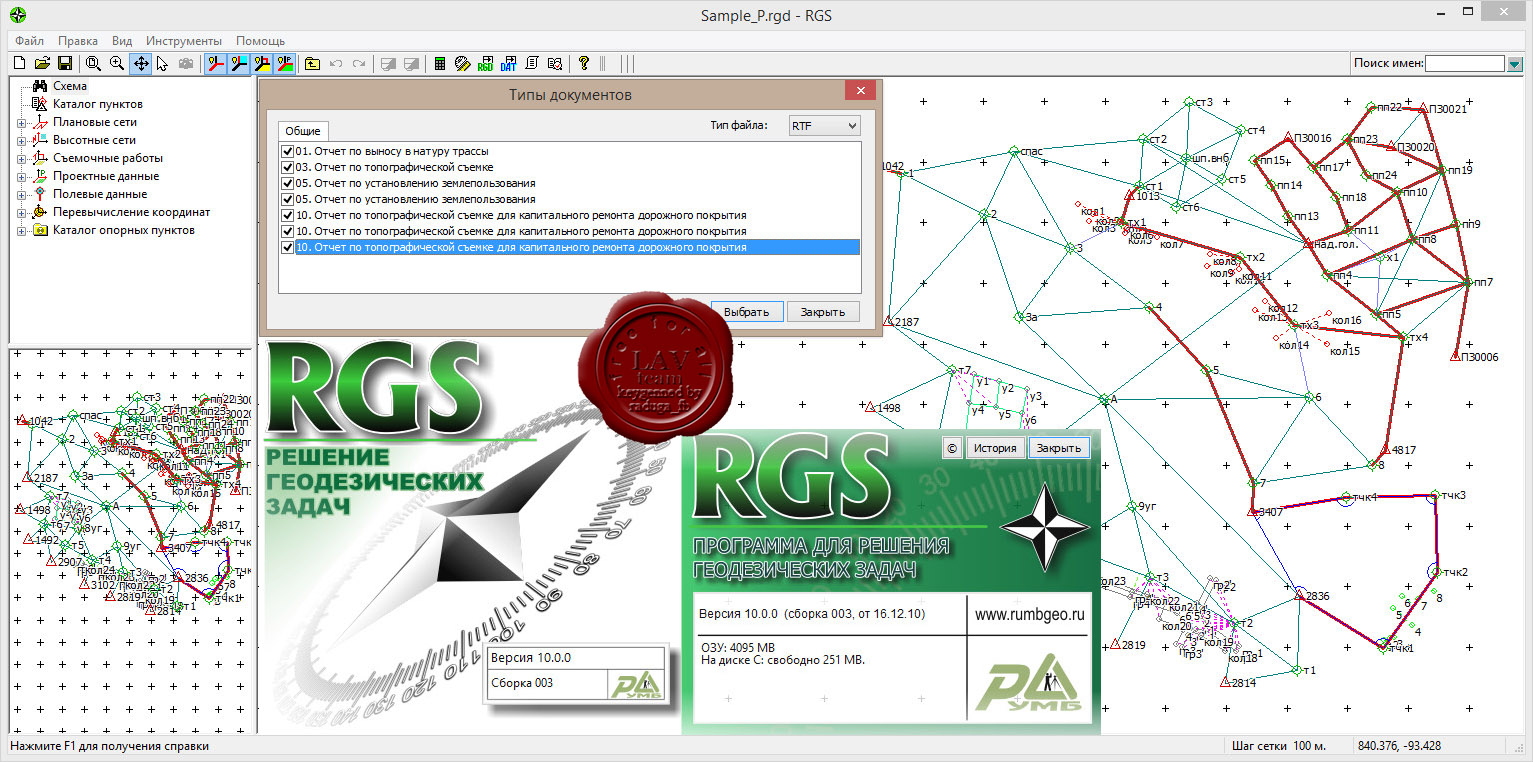Click the История button in the About window
The height and width of the screenshot is (762, 1533).
996,448
